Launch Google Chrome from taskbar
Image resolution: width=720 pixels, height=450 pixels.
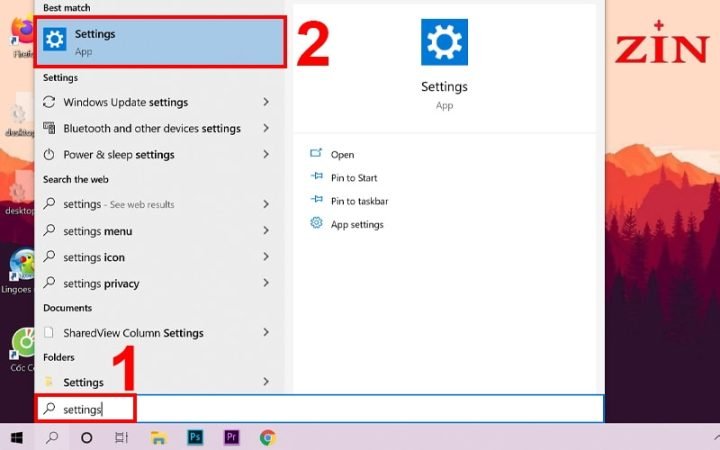[268, 438]
